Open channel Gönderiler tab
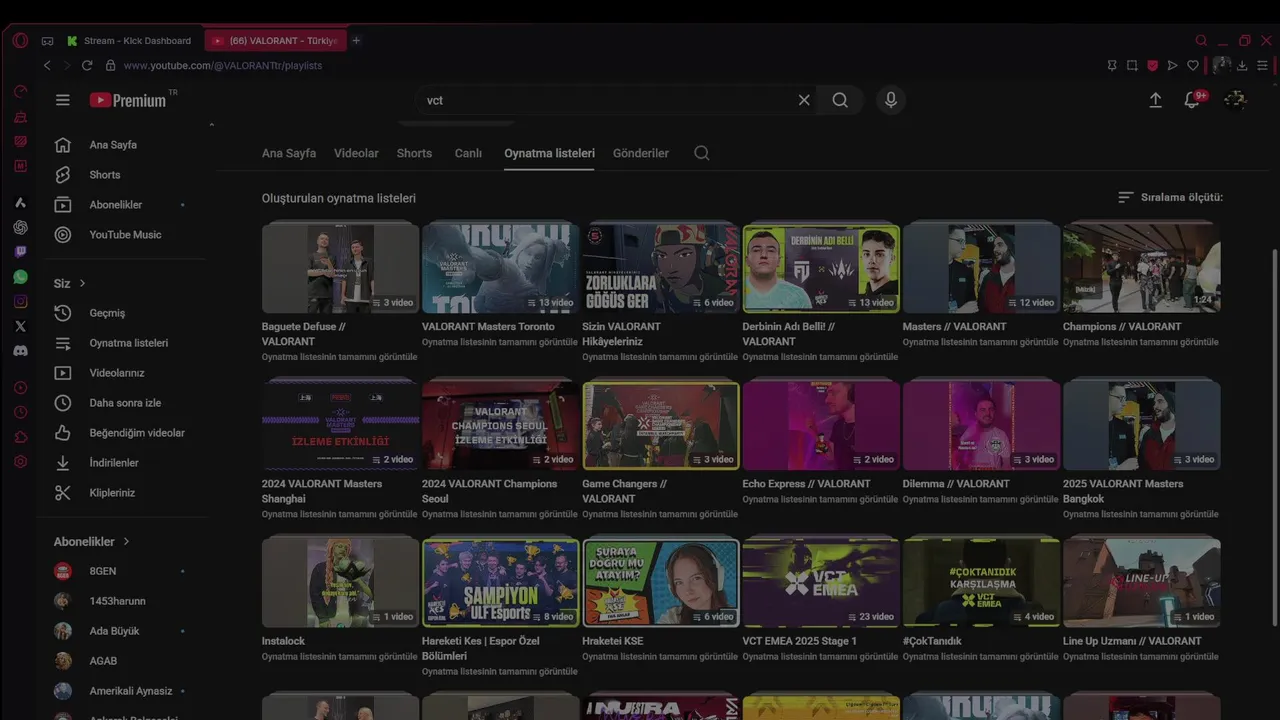The width and height of the screenshot is (1280, 720). (641, 153)
